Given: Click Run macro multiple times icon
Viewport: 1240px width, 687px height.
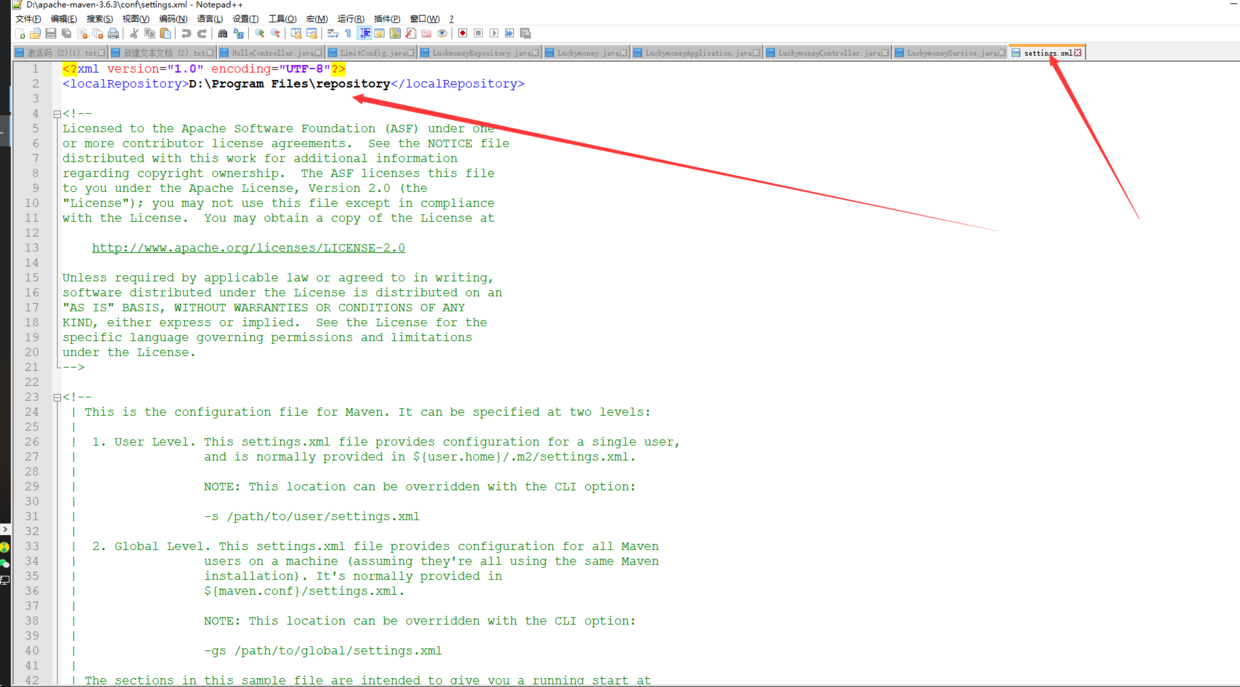Looking at the screenshot, I should click(509, 33).
